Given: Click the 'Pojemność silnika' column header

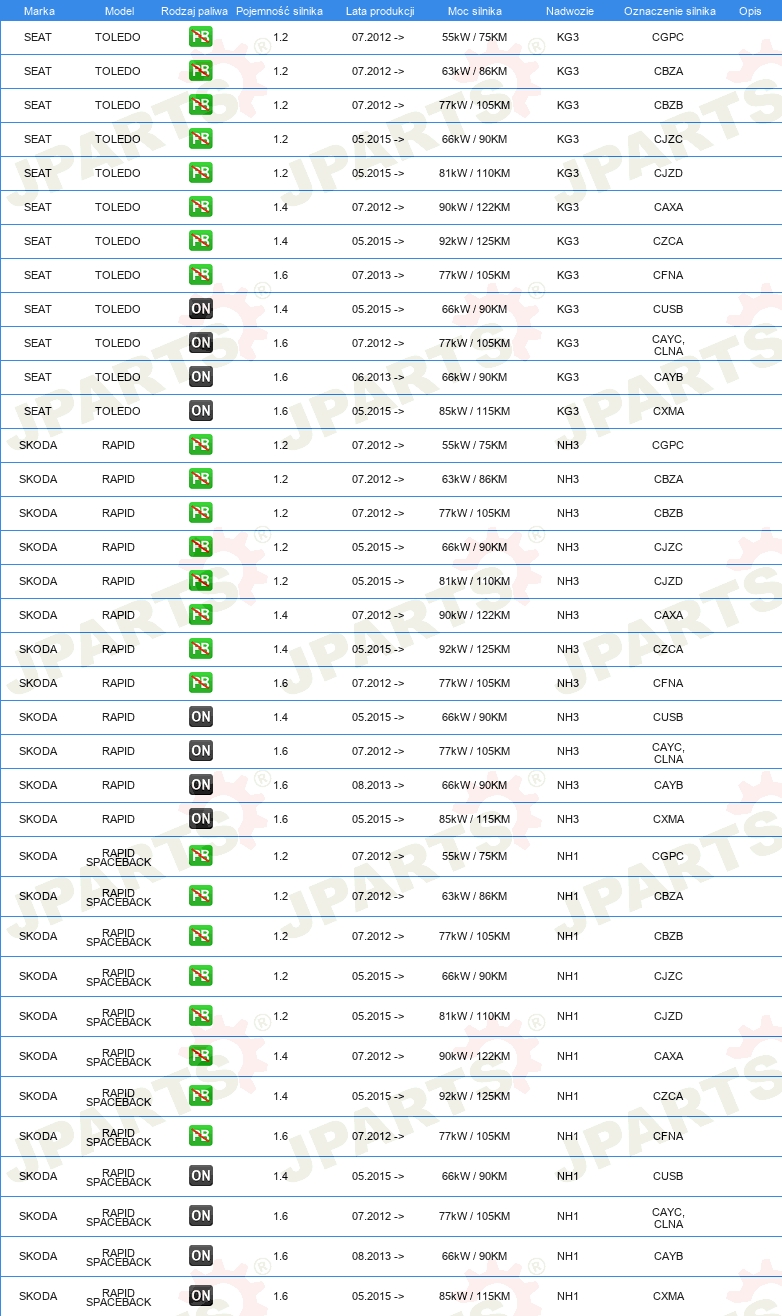Looking at the screenshot, I should point(280,11).
